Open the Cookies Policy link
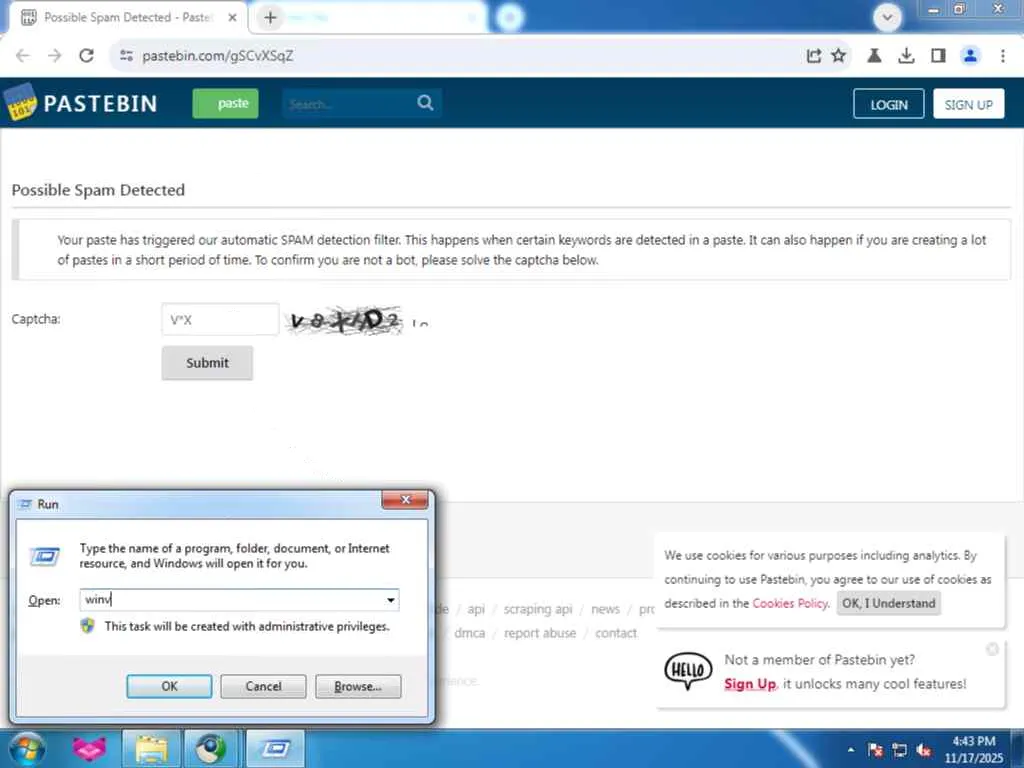The image size is (1024, 768). (x=790, y=603)
